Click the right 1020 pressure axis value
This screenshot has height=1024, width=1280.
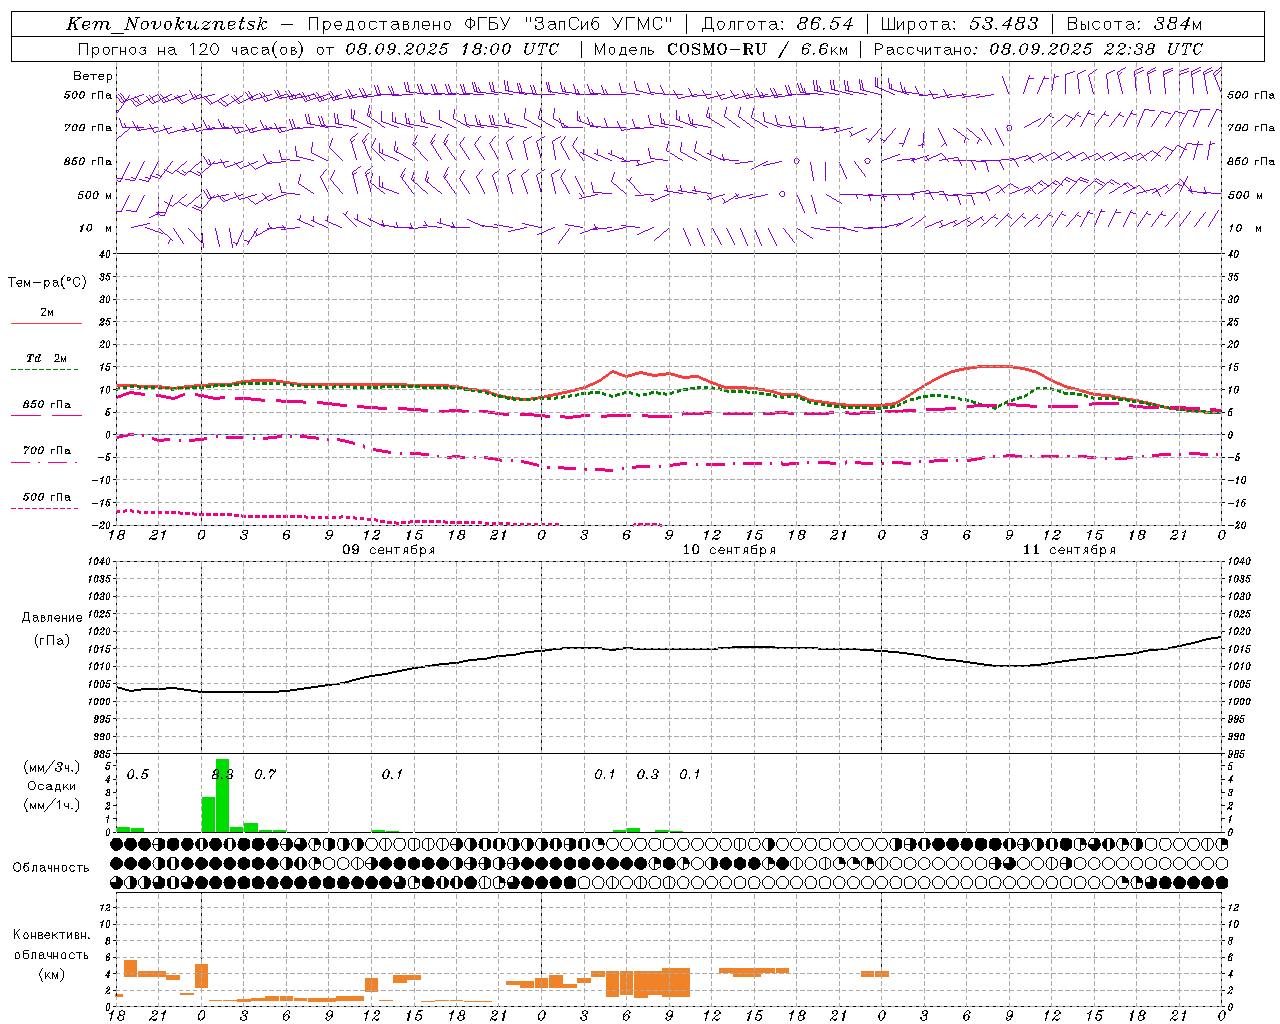click(x=1238, y=632)
